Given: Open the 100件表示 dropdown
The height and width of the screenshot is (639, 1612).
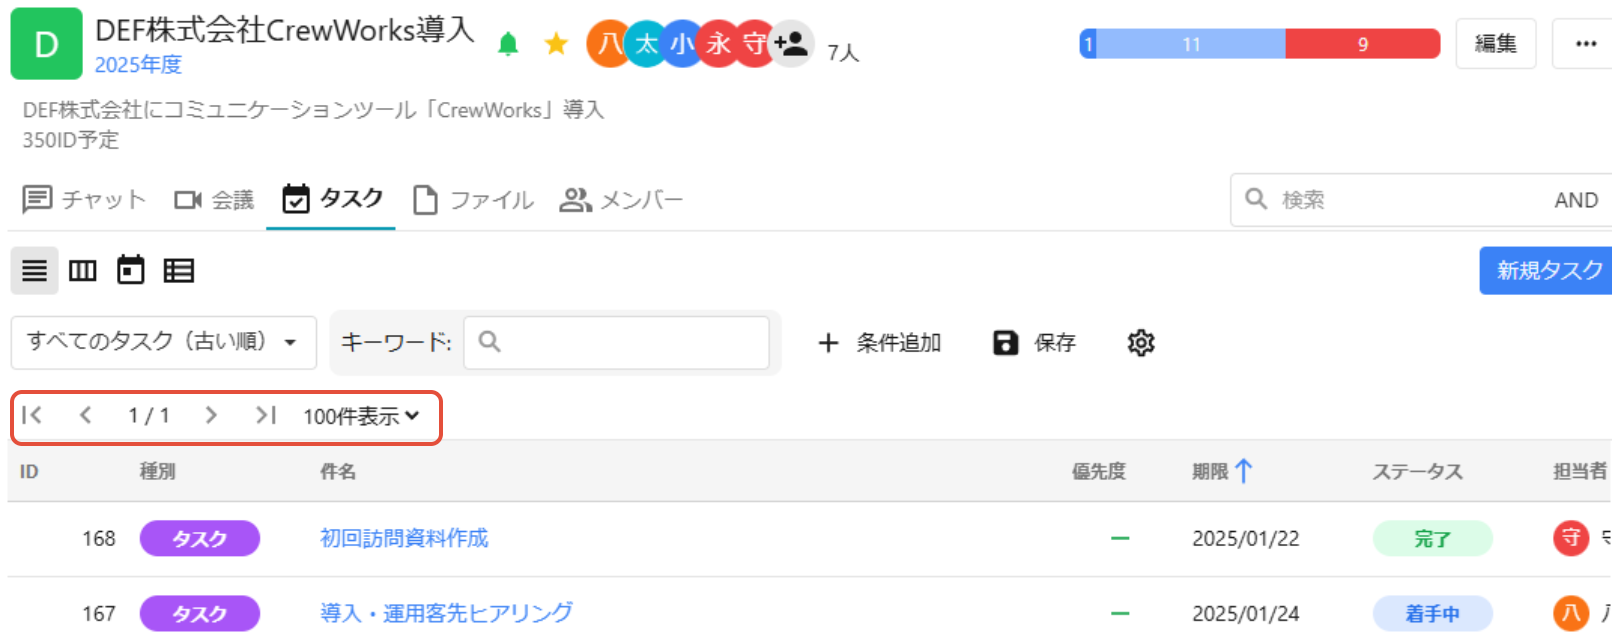Looking at the screenshot, I should [x=361, y=416].
